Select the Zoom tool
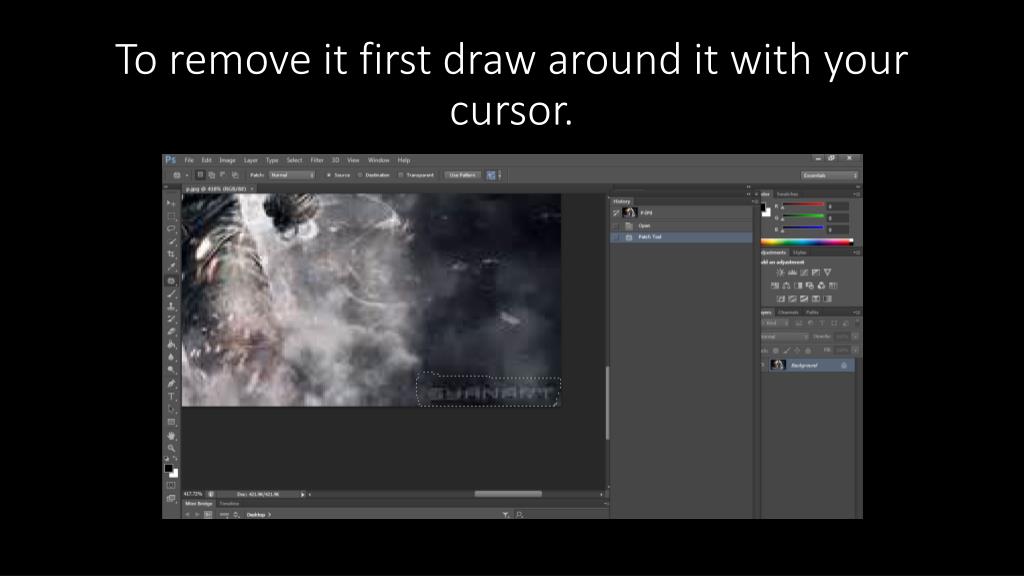 pyautogui.click(x=171, y=449)
